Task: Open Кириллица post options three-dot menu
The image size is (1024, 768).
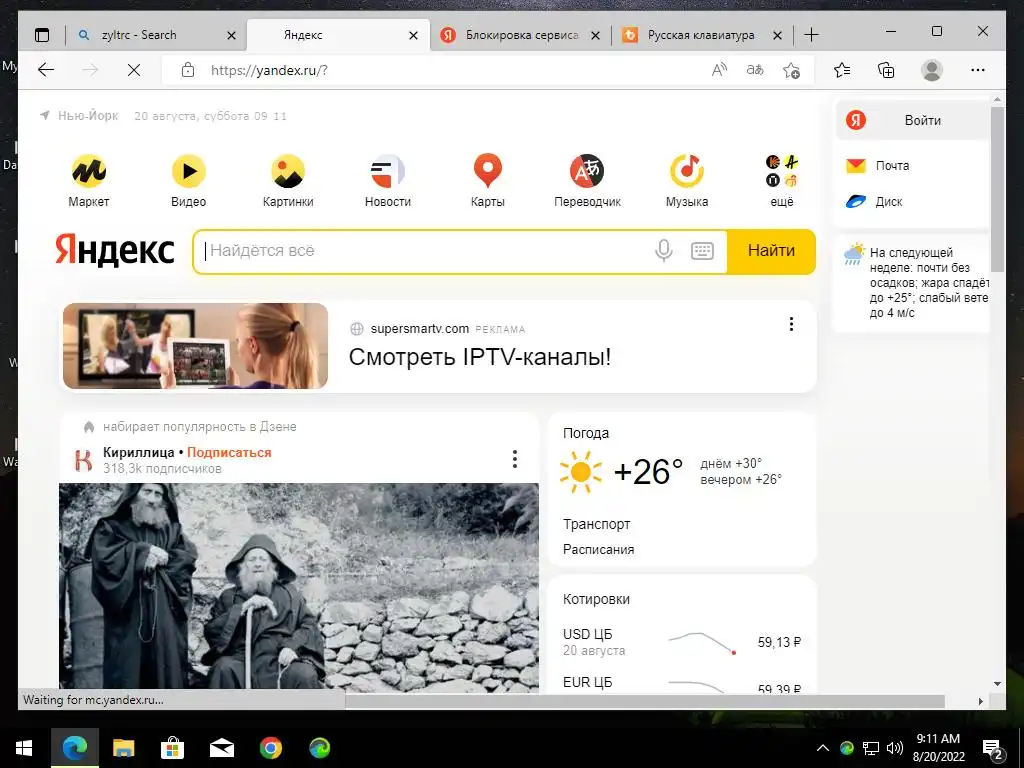Action: tap(515, 459)
